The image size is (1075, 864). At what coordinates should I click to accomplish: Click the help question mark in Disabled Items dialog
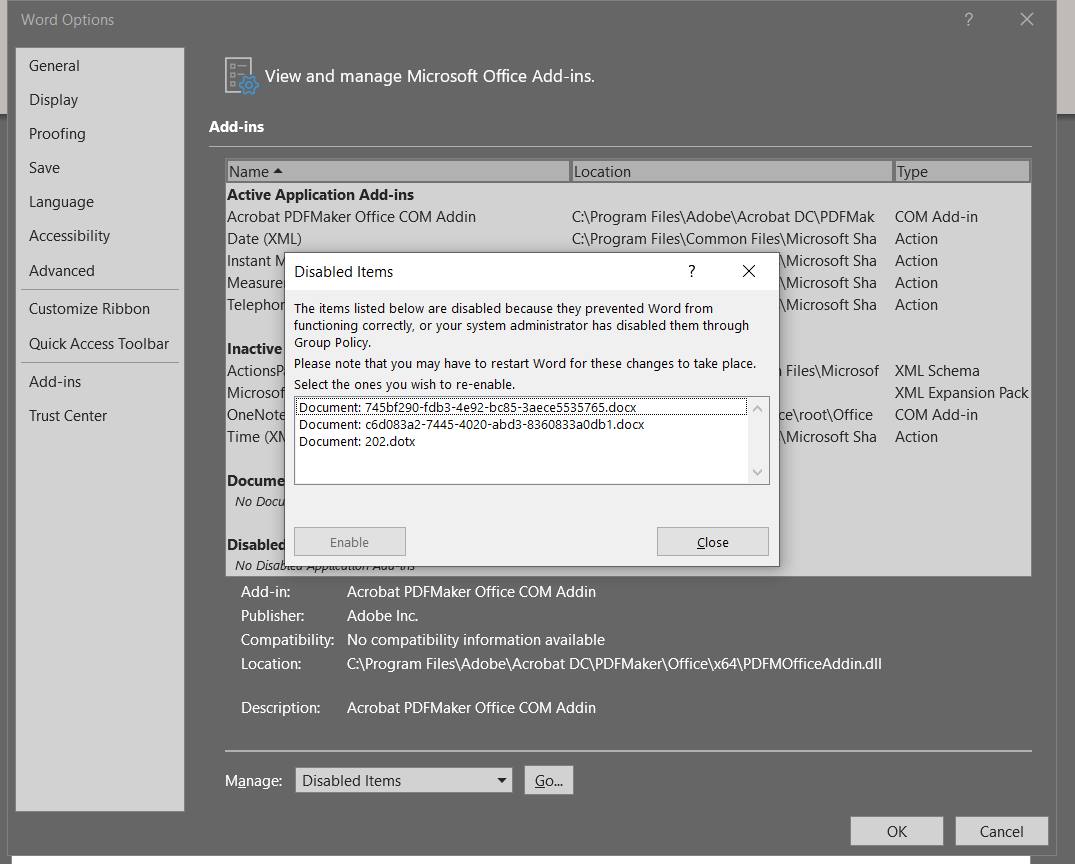(x=691, y=271)
